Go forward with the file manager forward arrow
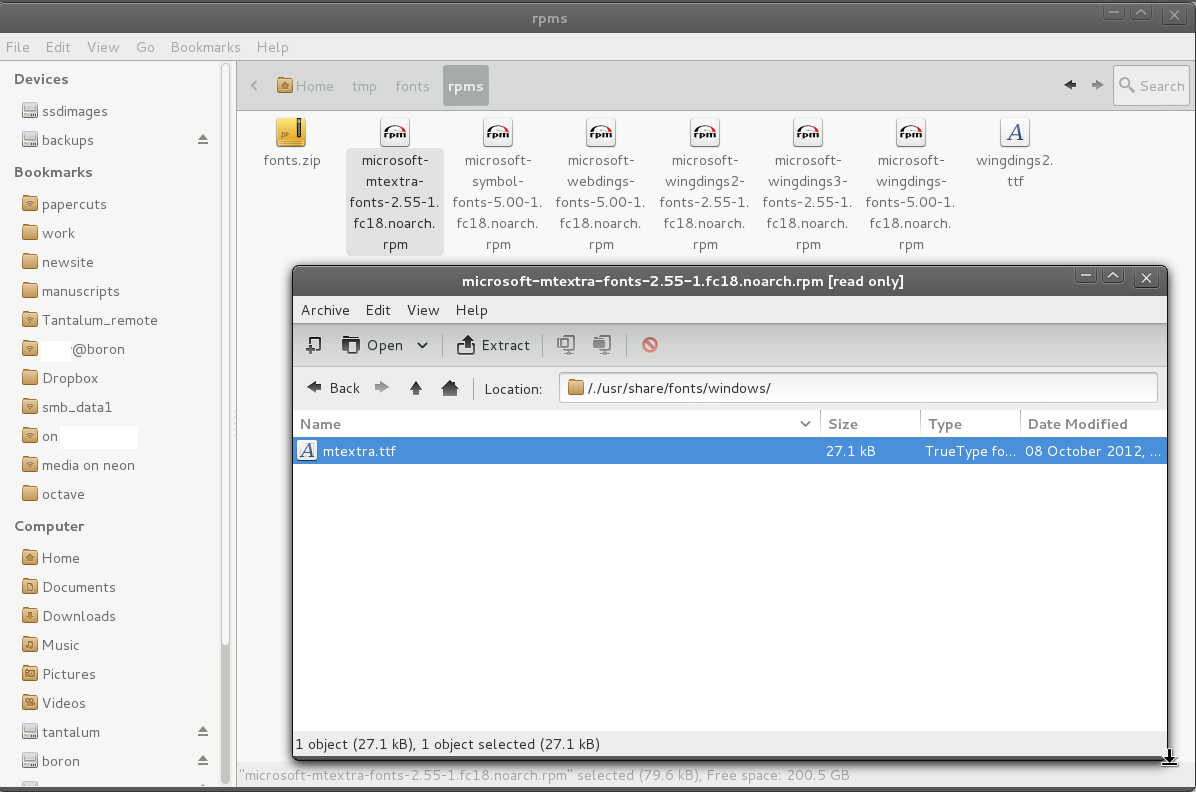 [1097, 85]
